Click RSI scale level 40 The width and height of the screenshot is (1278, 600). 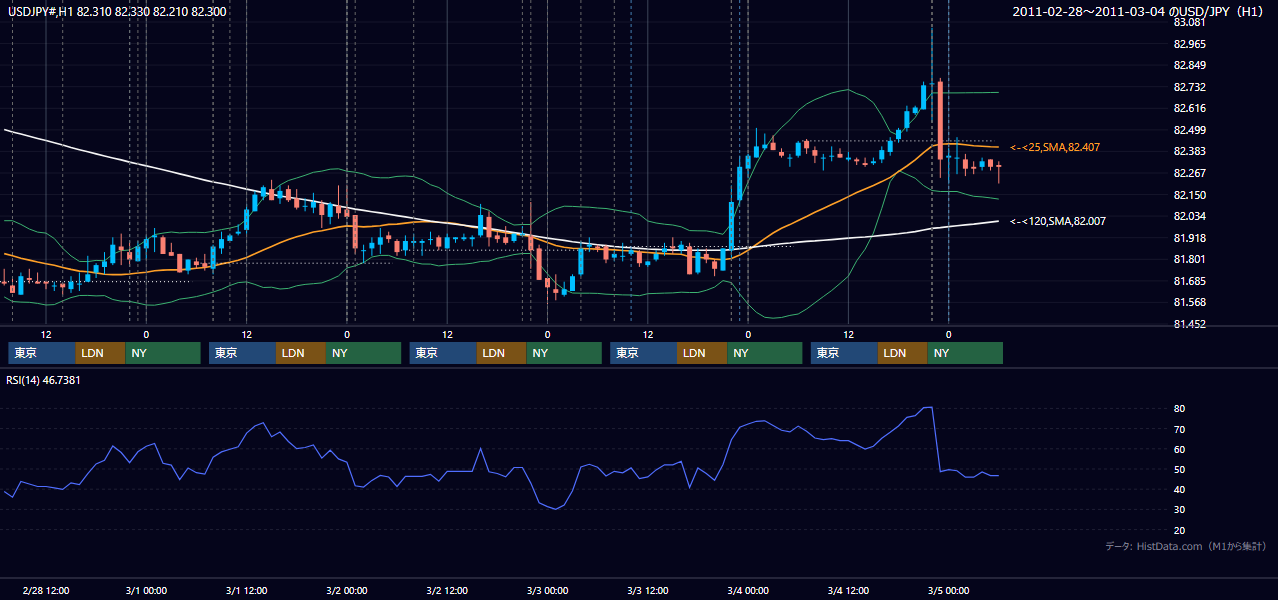(1180, 489)
